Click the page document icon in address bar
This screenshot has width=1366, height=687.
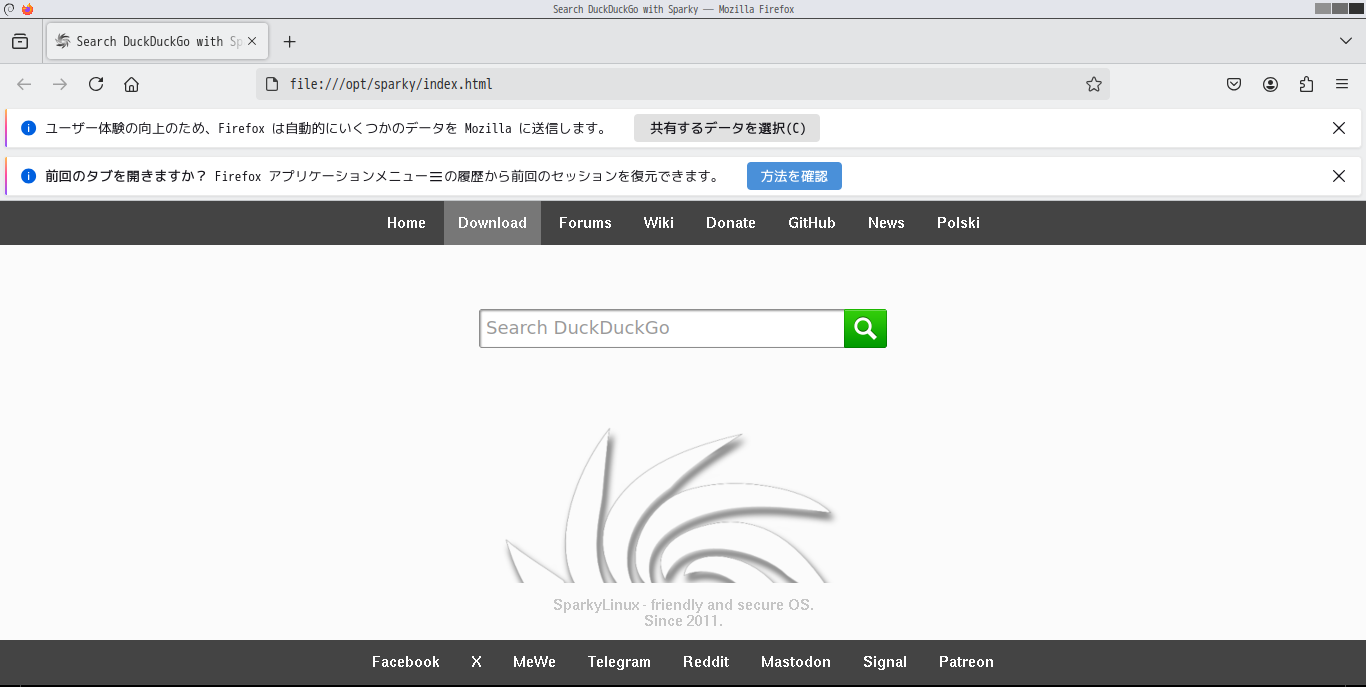tap(271, 84)
